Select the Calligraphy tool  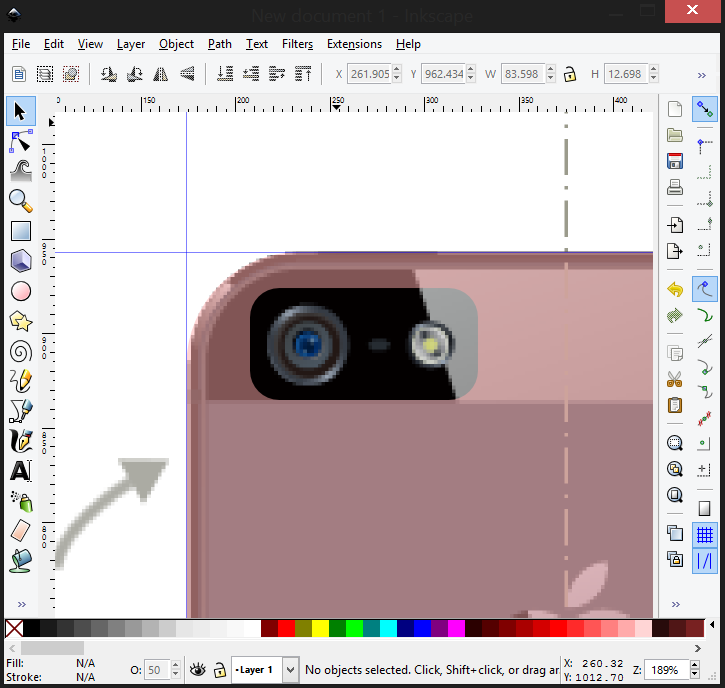tap(20, 441)
